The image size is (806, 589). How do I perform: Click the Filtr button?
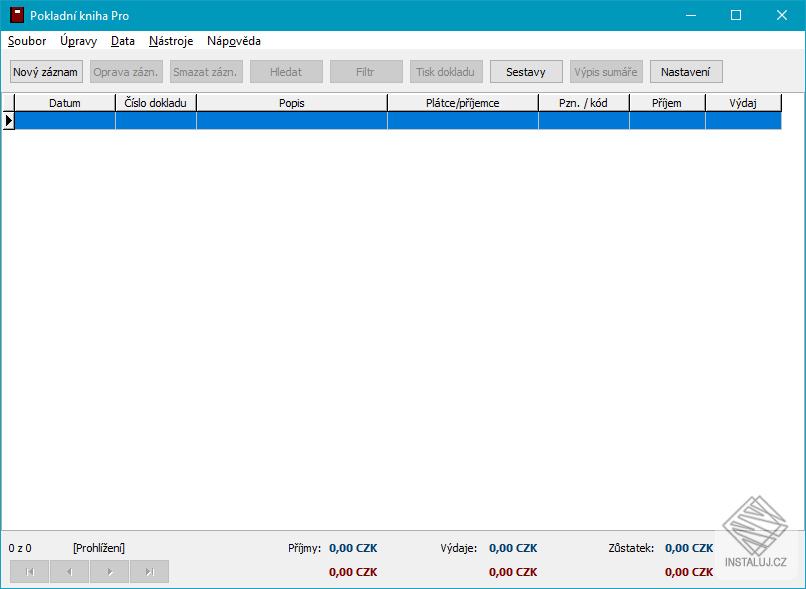point(366,72)
